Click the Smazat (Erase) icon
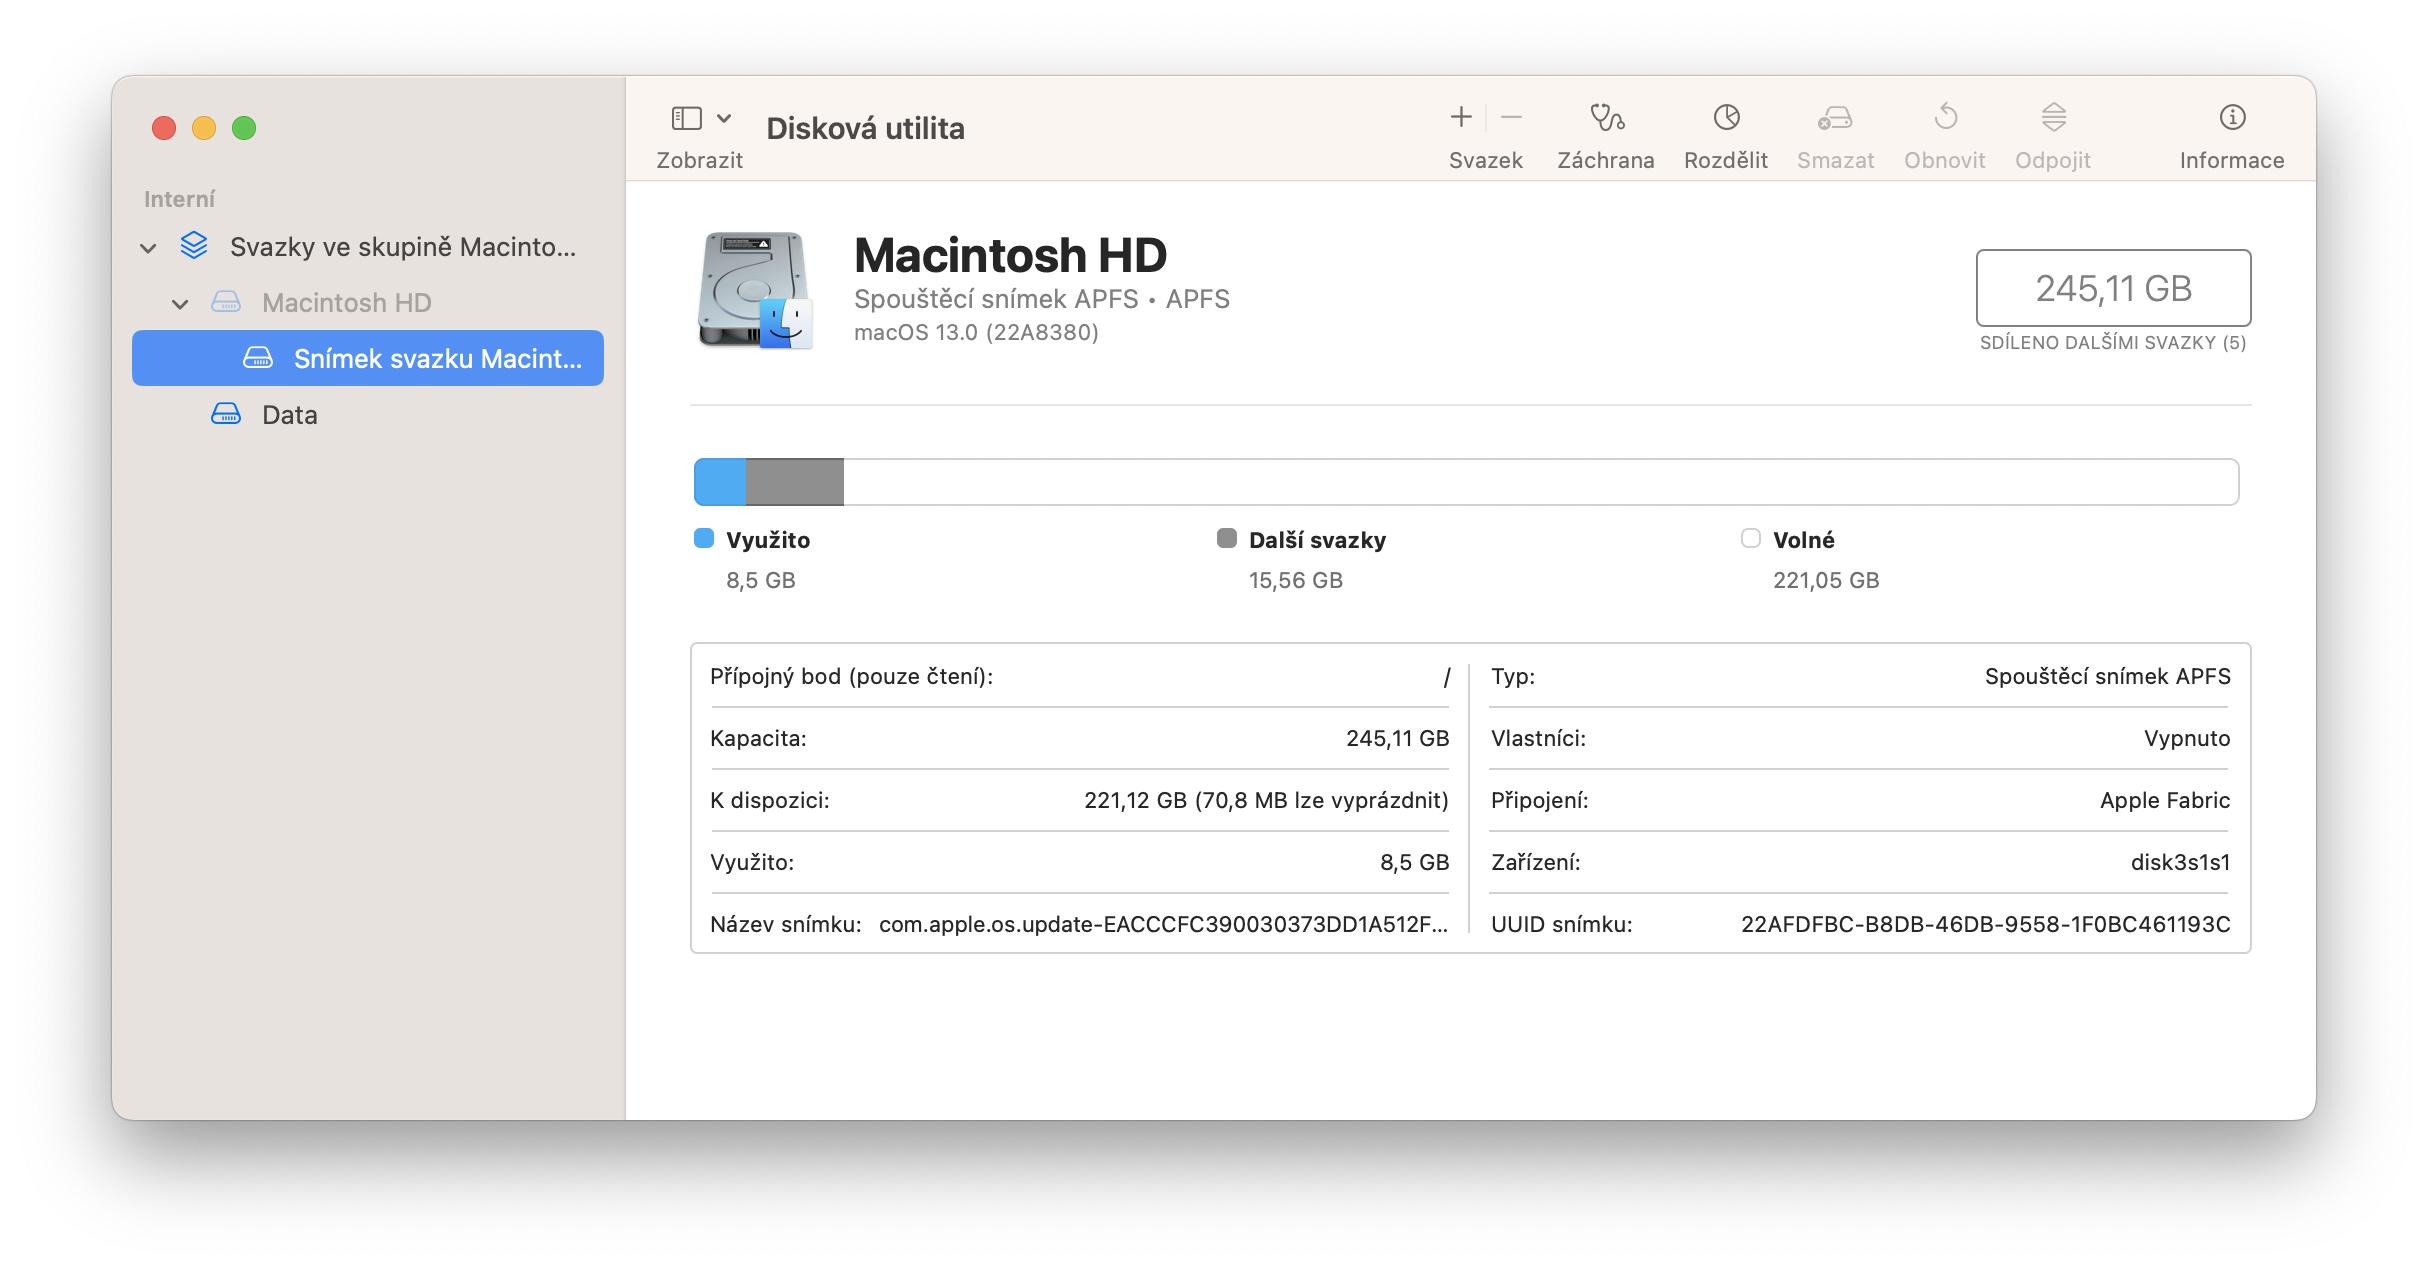 (x=1835, y=130)
